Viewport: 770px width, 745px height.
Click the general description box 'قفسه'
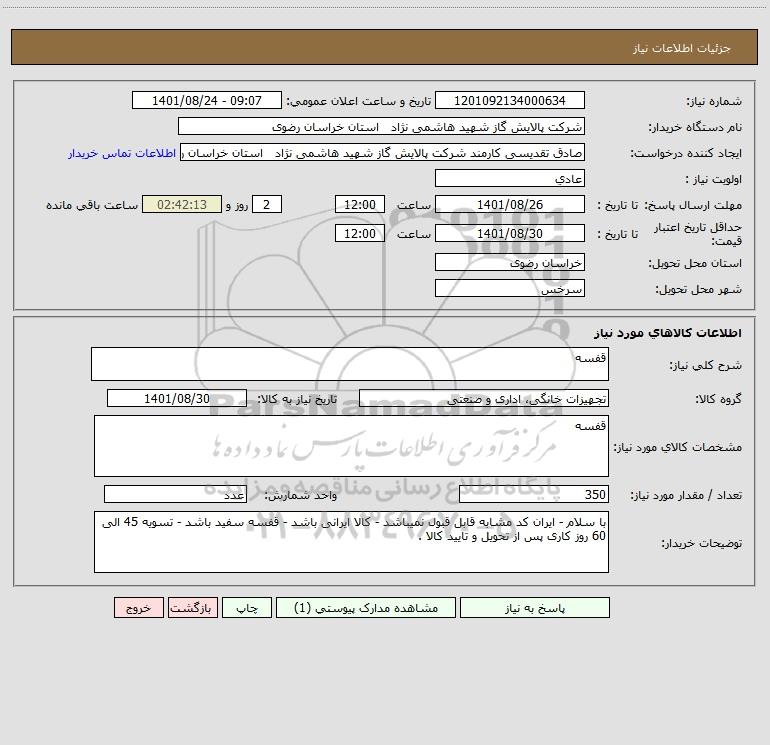[350, 364]
